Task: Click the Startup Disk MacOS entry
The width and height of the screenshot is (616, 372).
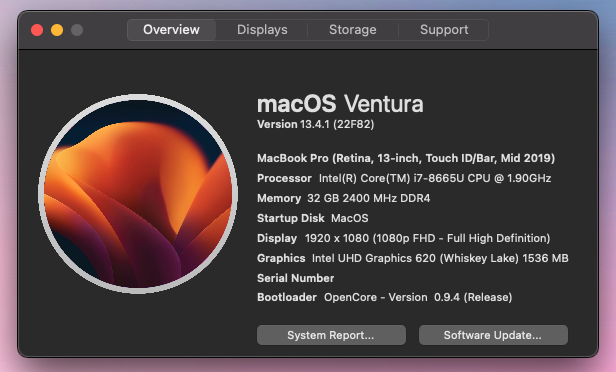Action: 313,218
